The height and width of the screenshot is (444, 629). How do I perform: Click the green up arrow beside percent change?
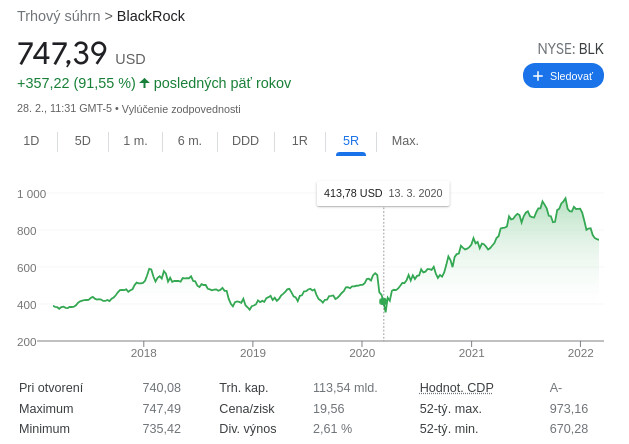click(144, 83)
